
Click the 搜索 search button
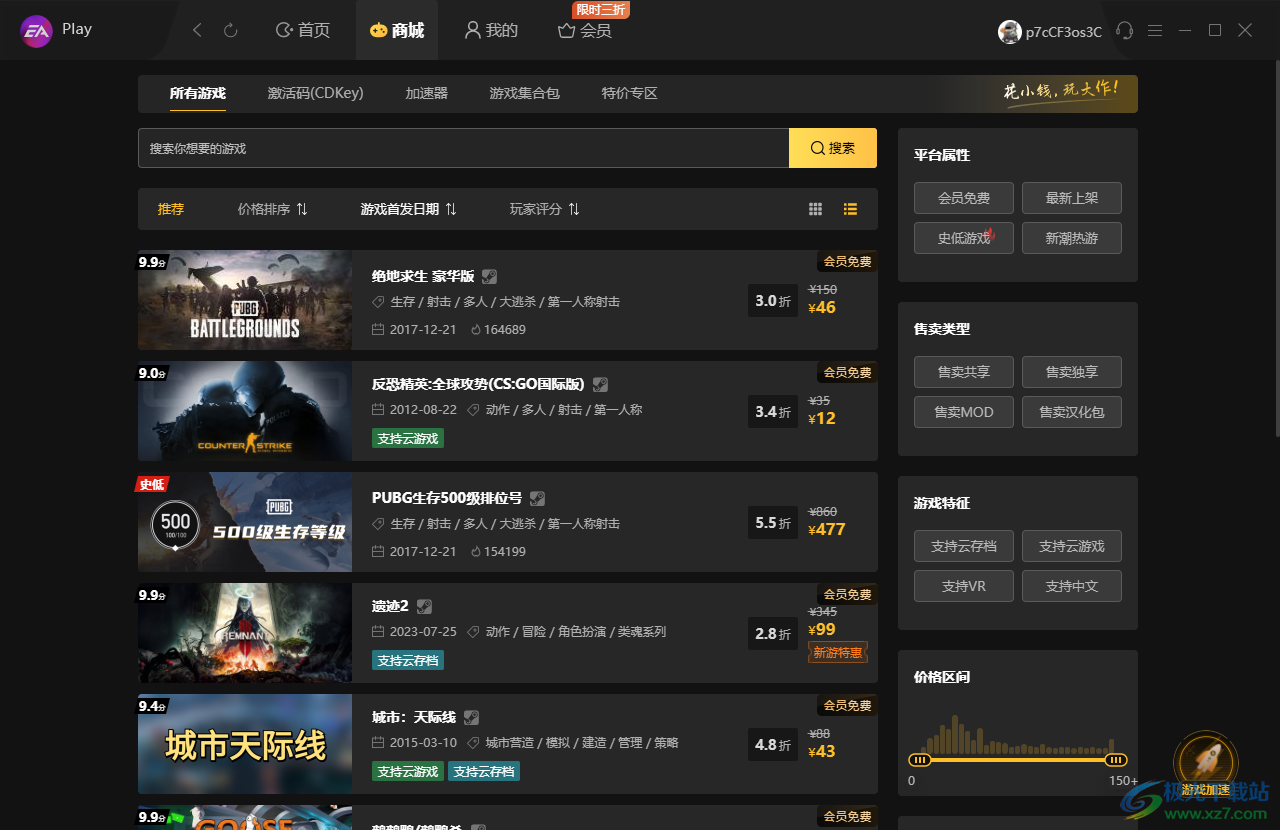833,148
